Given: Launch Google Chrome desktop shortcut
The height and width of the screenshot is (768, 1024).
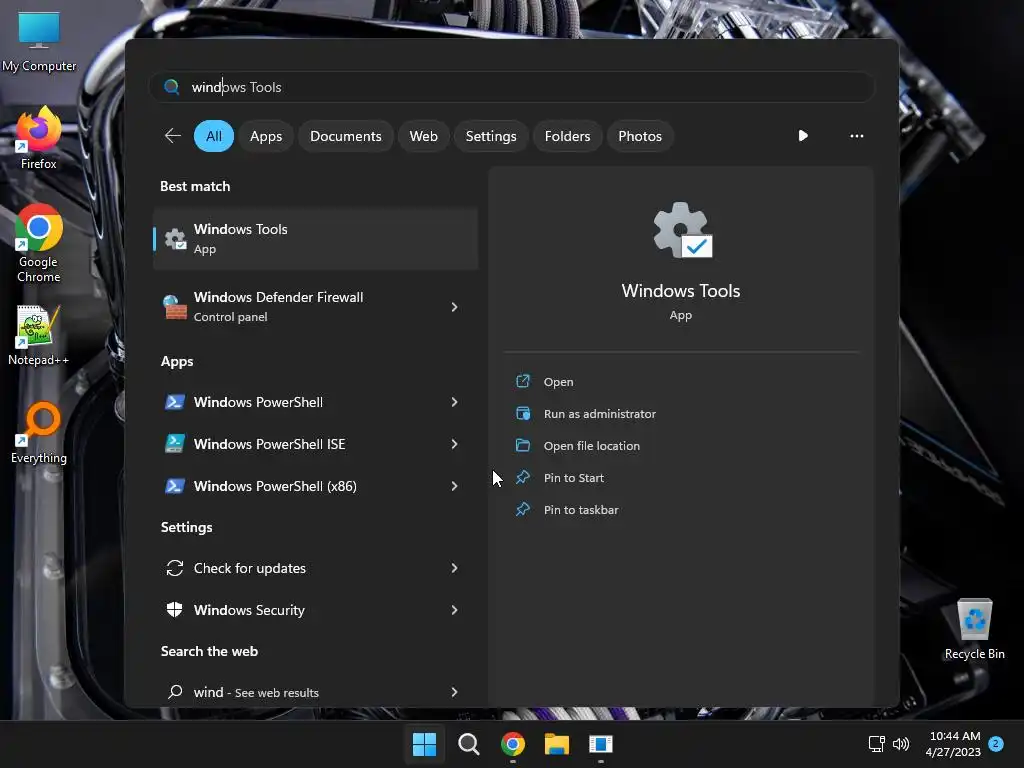Looking at the screenshot, I should 39,243.
